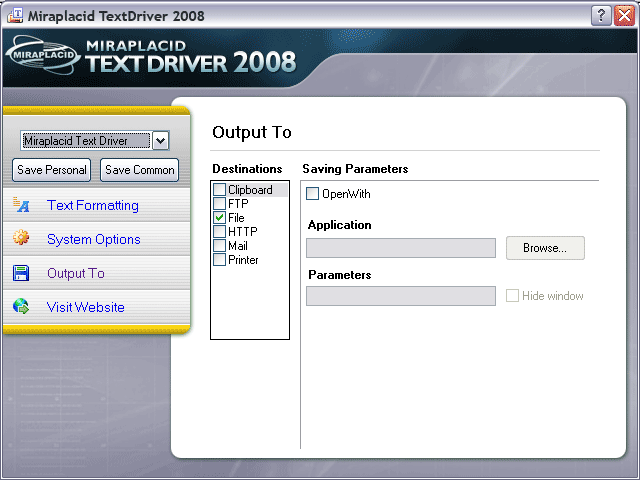
Task: Click the Miraplacid logo in banner
Action: [43, 55]
